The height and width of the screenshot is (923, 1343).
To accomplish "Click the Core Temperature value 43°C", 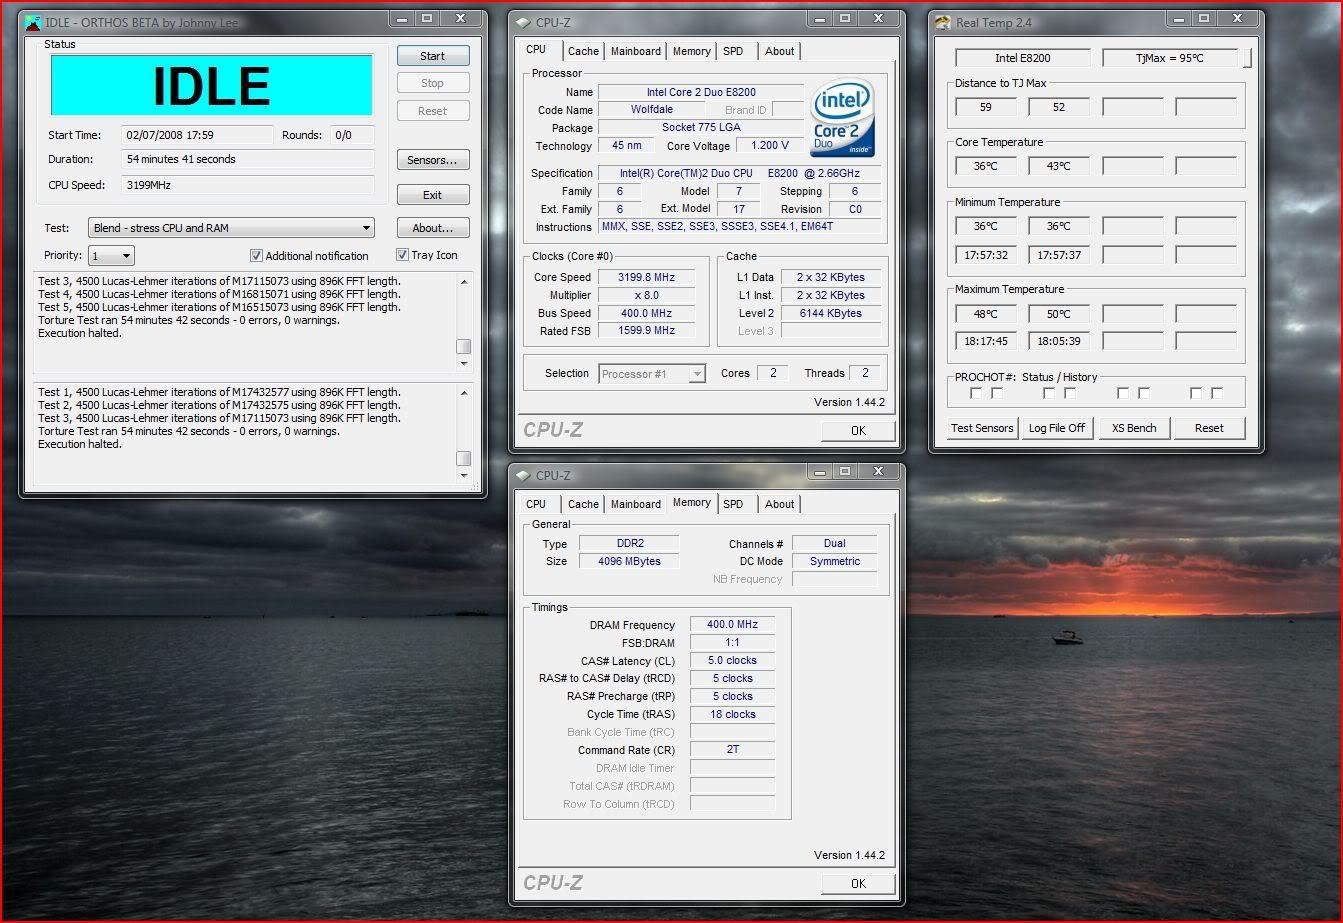I will (x=1058, y=166).
